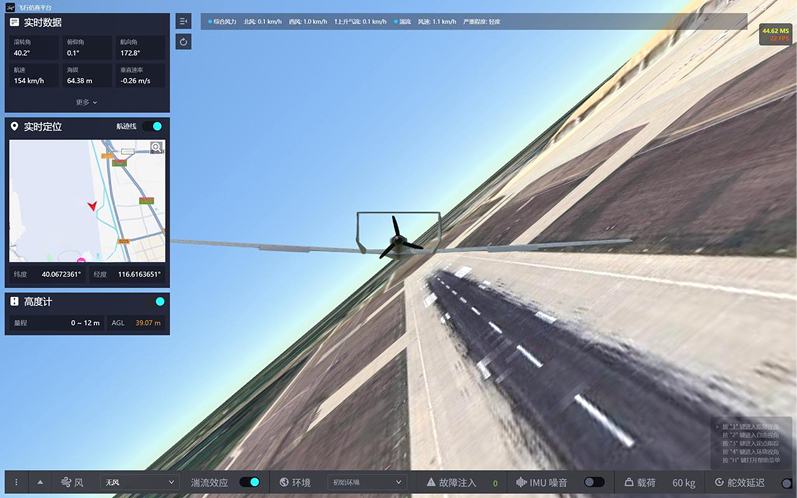Screen dimensions: 797x498
Task: Click the 载荷 payload weight icon
Action: (x=629, y=482)
